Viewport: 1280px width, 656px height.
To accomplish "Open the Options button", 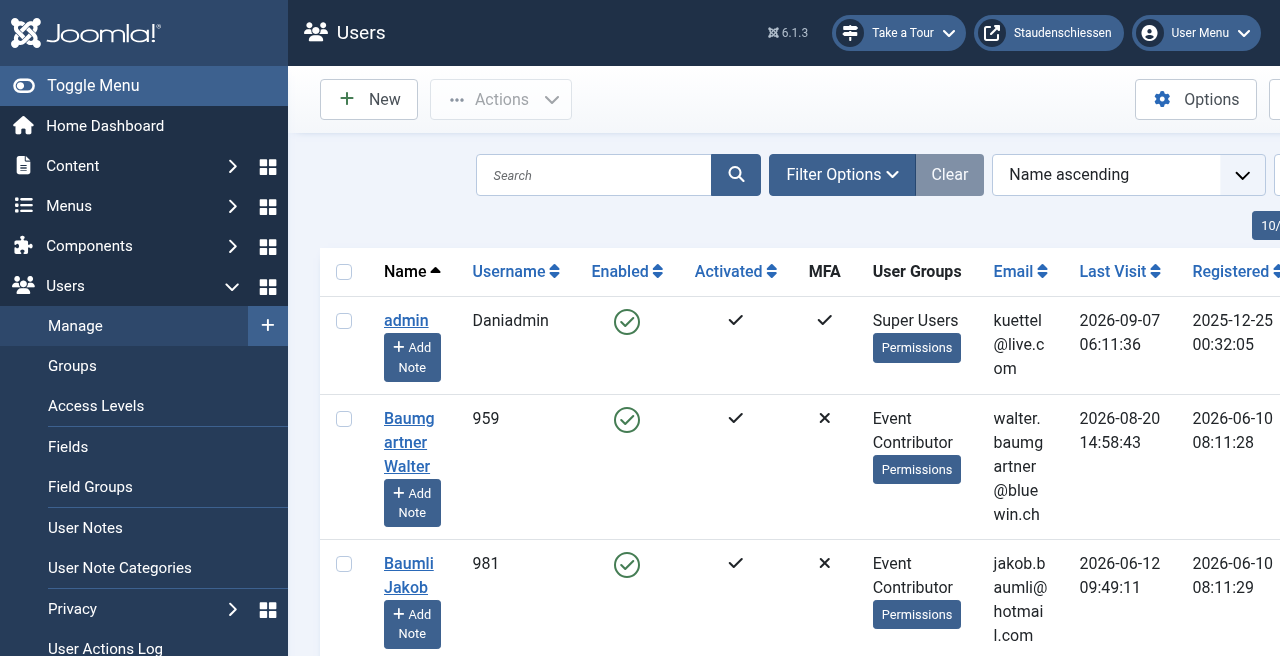I will 1196,100.
